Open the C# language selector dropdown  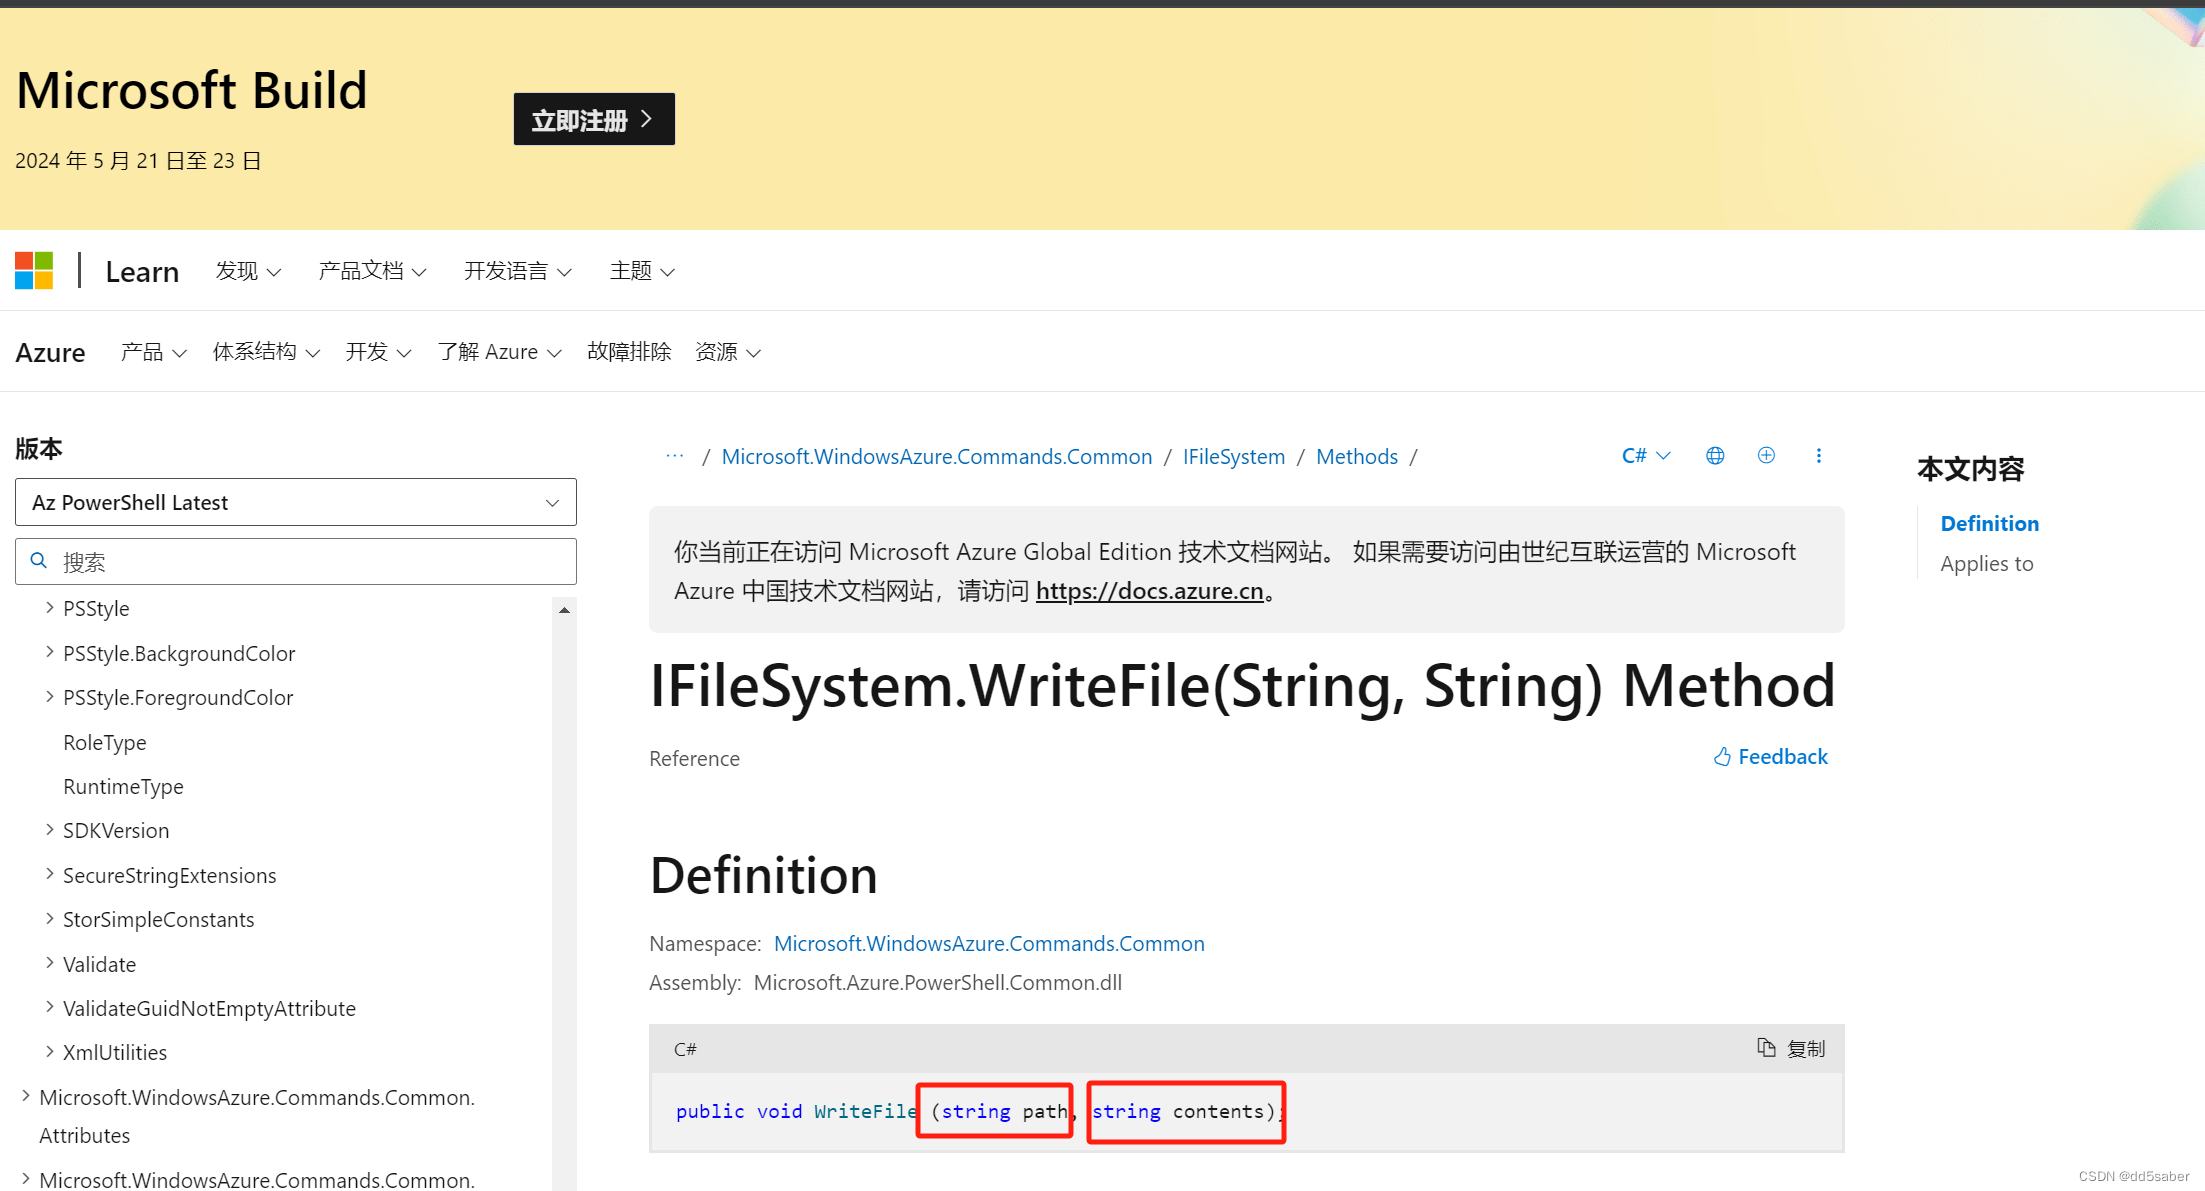coord(1645,455)
